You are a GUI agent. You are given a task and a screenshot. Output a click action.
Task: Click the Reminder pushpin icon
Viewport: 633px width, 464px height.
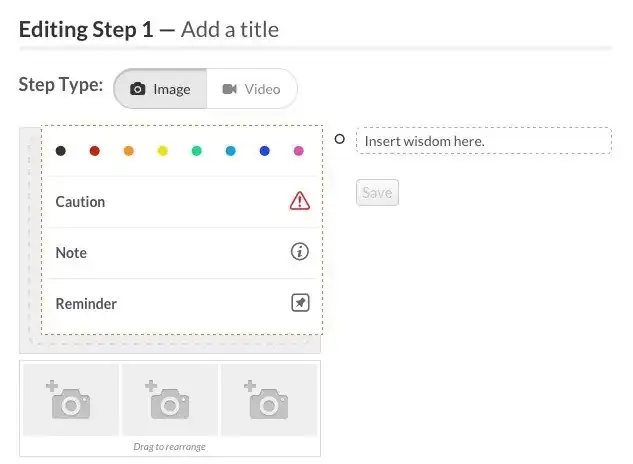299,303
